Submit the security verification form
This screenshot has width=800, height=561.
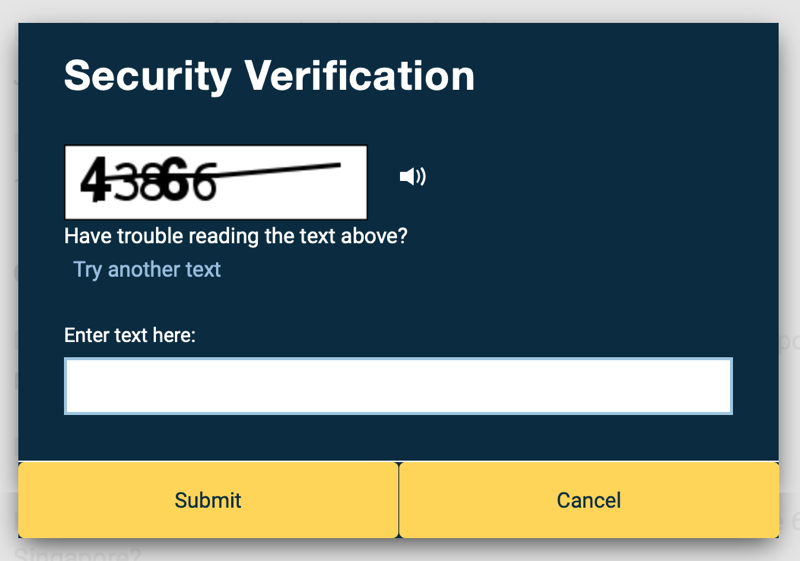tap(208, 500)
